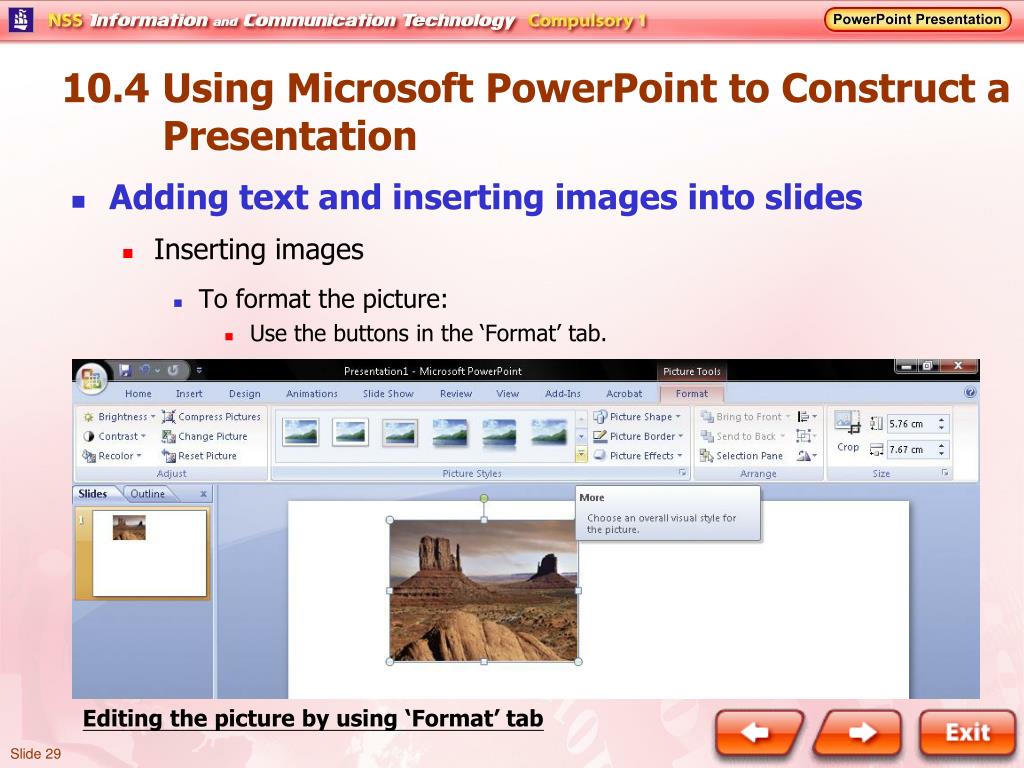Apply the fifth picture style in the gallery
The width and height of the screenshot is (1024, 768).
point(499,432)
